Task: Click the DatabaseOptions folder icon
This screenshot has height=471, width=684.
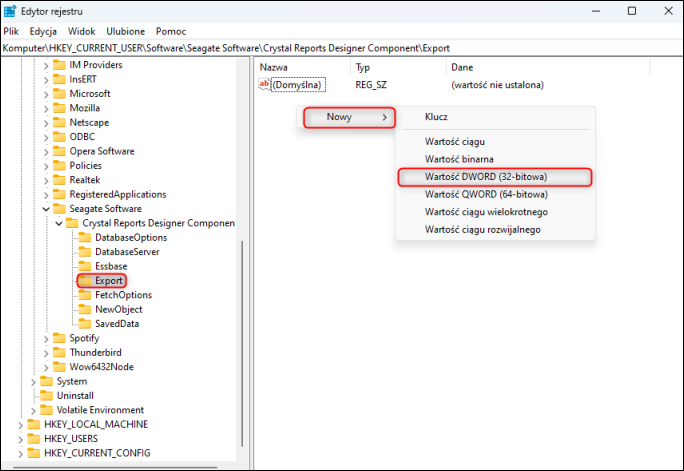Action: tap(85, 238)
